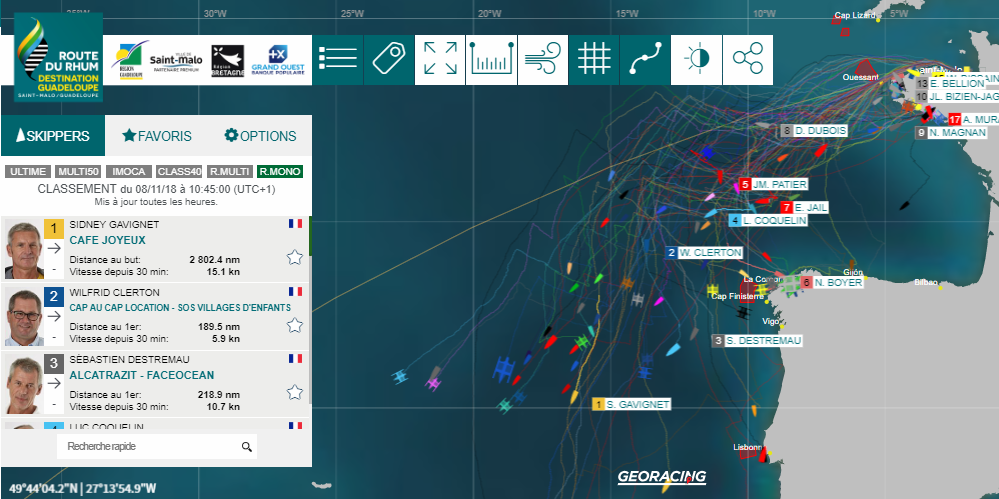Add Wilfrid Clerton to favorites star
999x499 pixels.
pos(294,325)
